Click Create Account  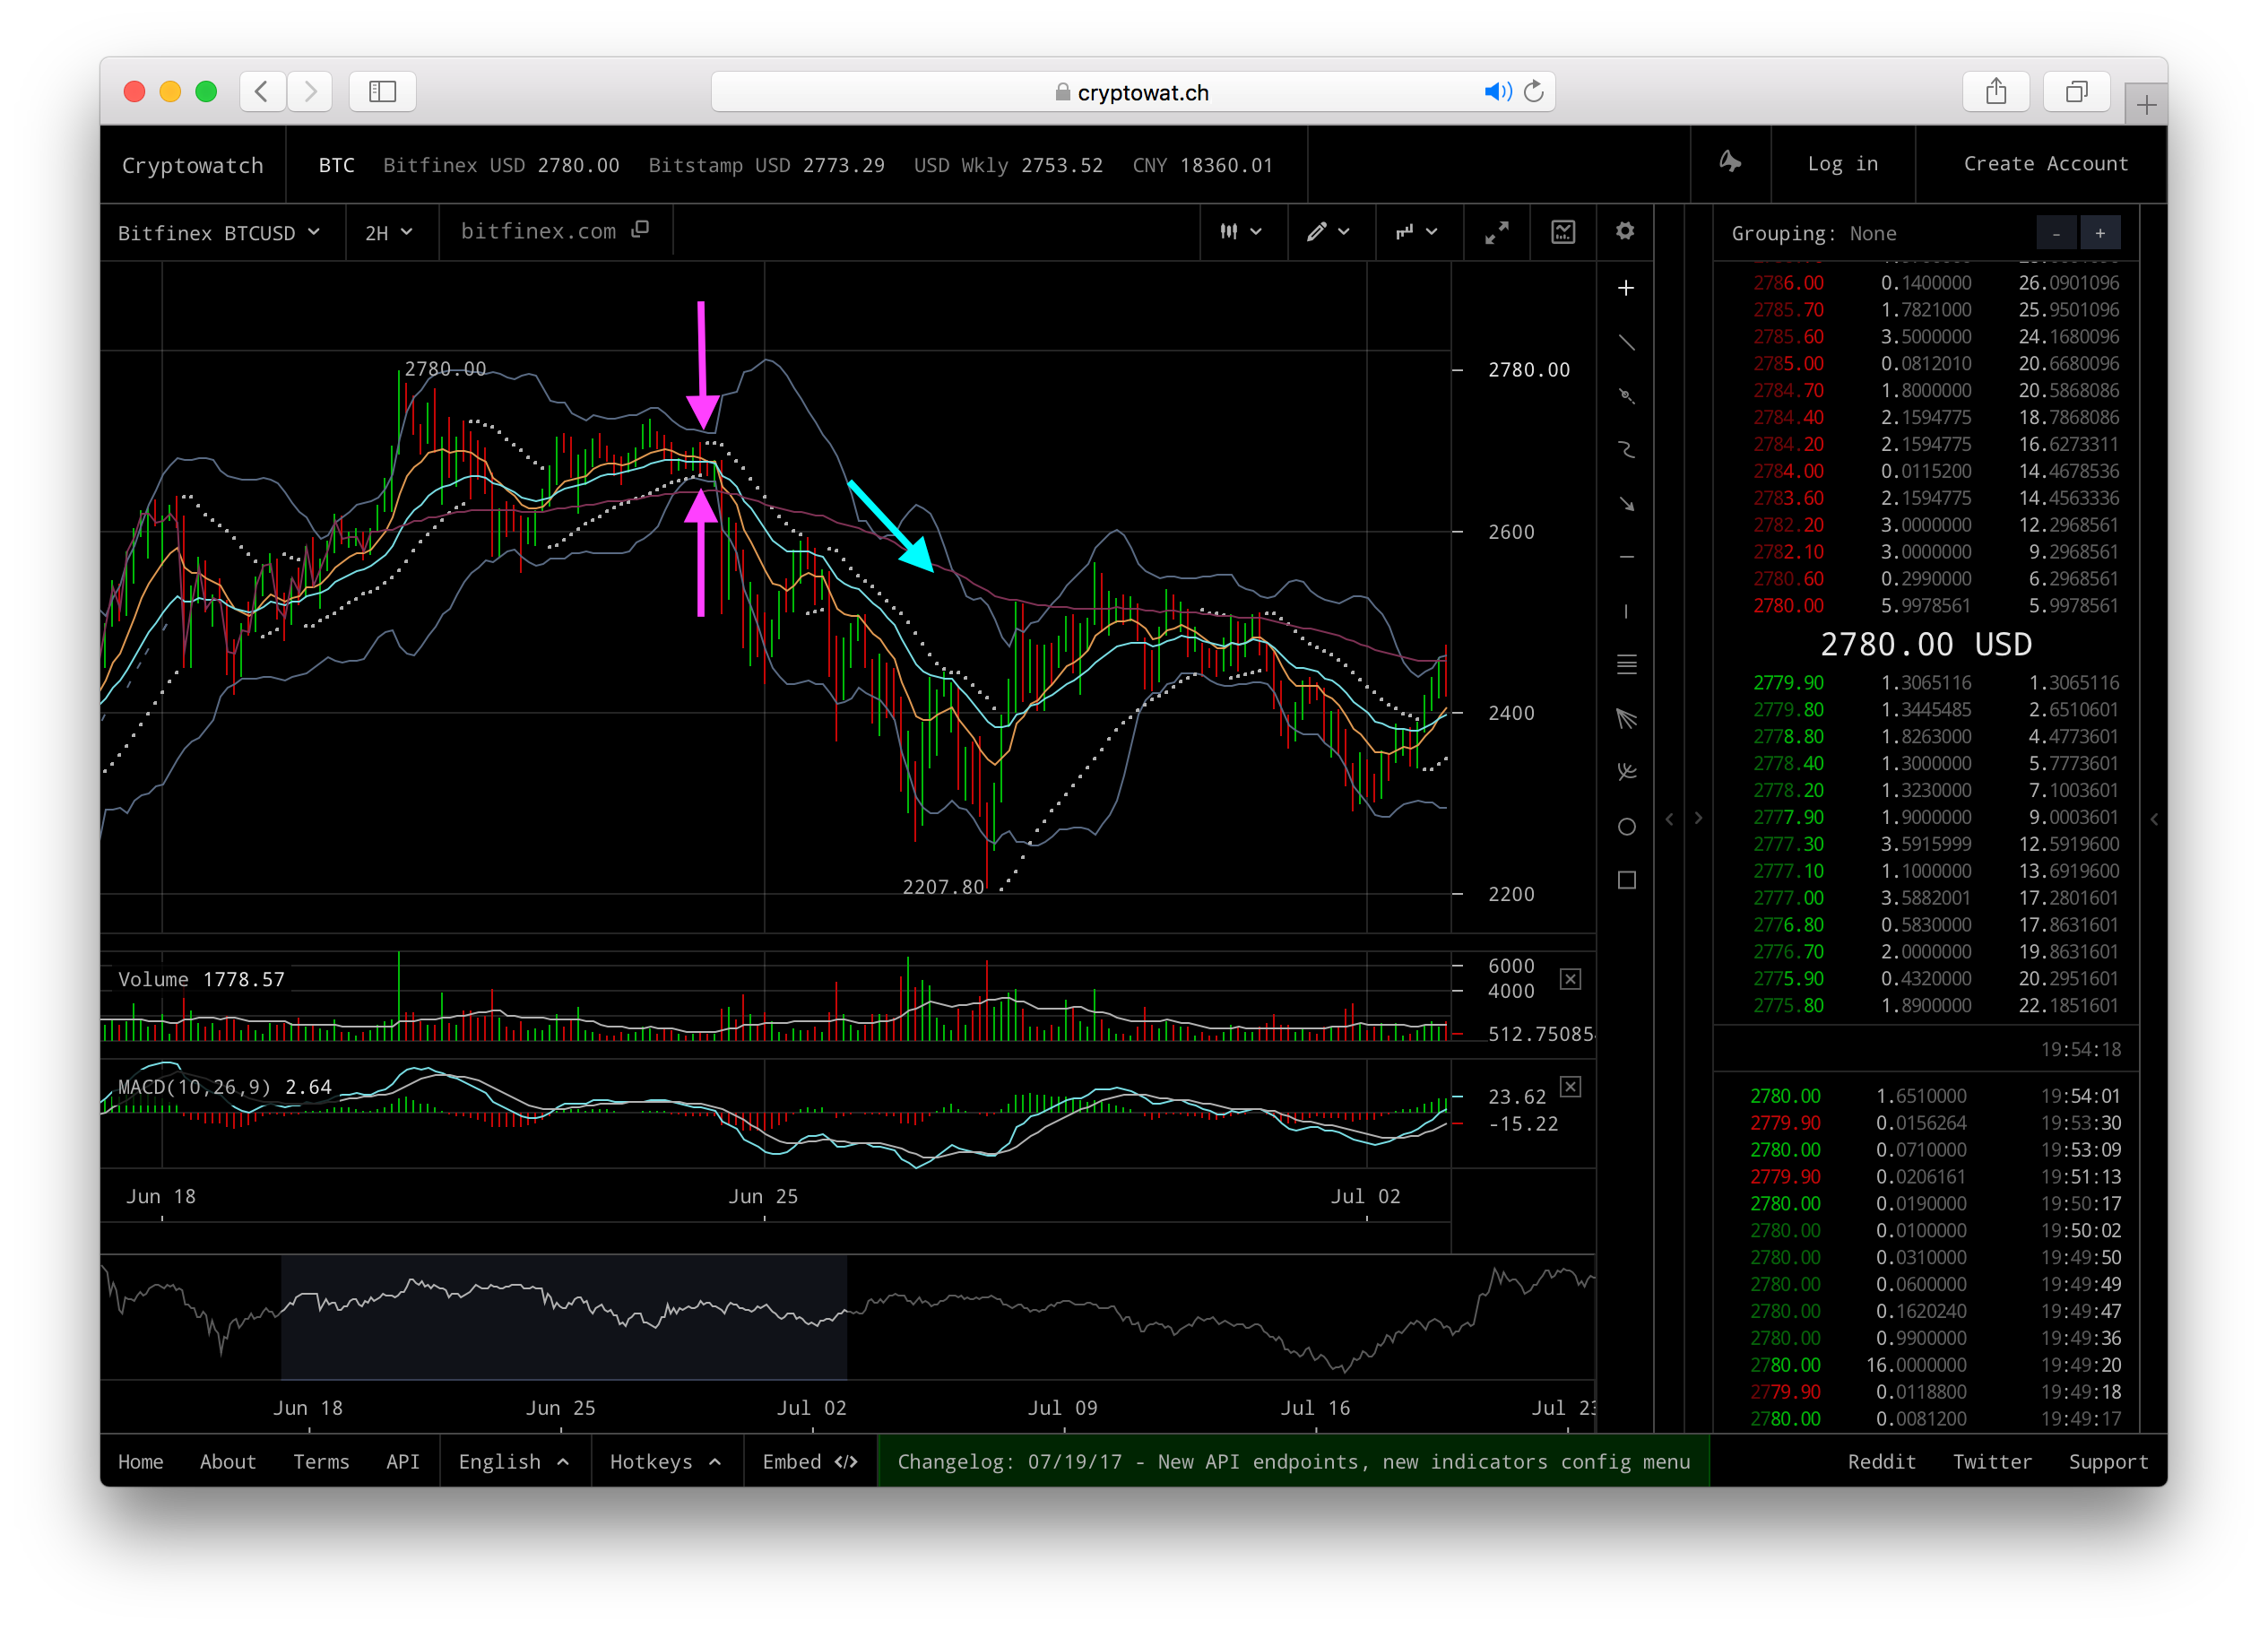(x=2045, y=164)
